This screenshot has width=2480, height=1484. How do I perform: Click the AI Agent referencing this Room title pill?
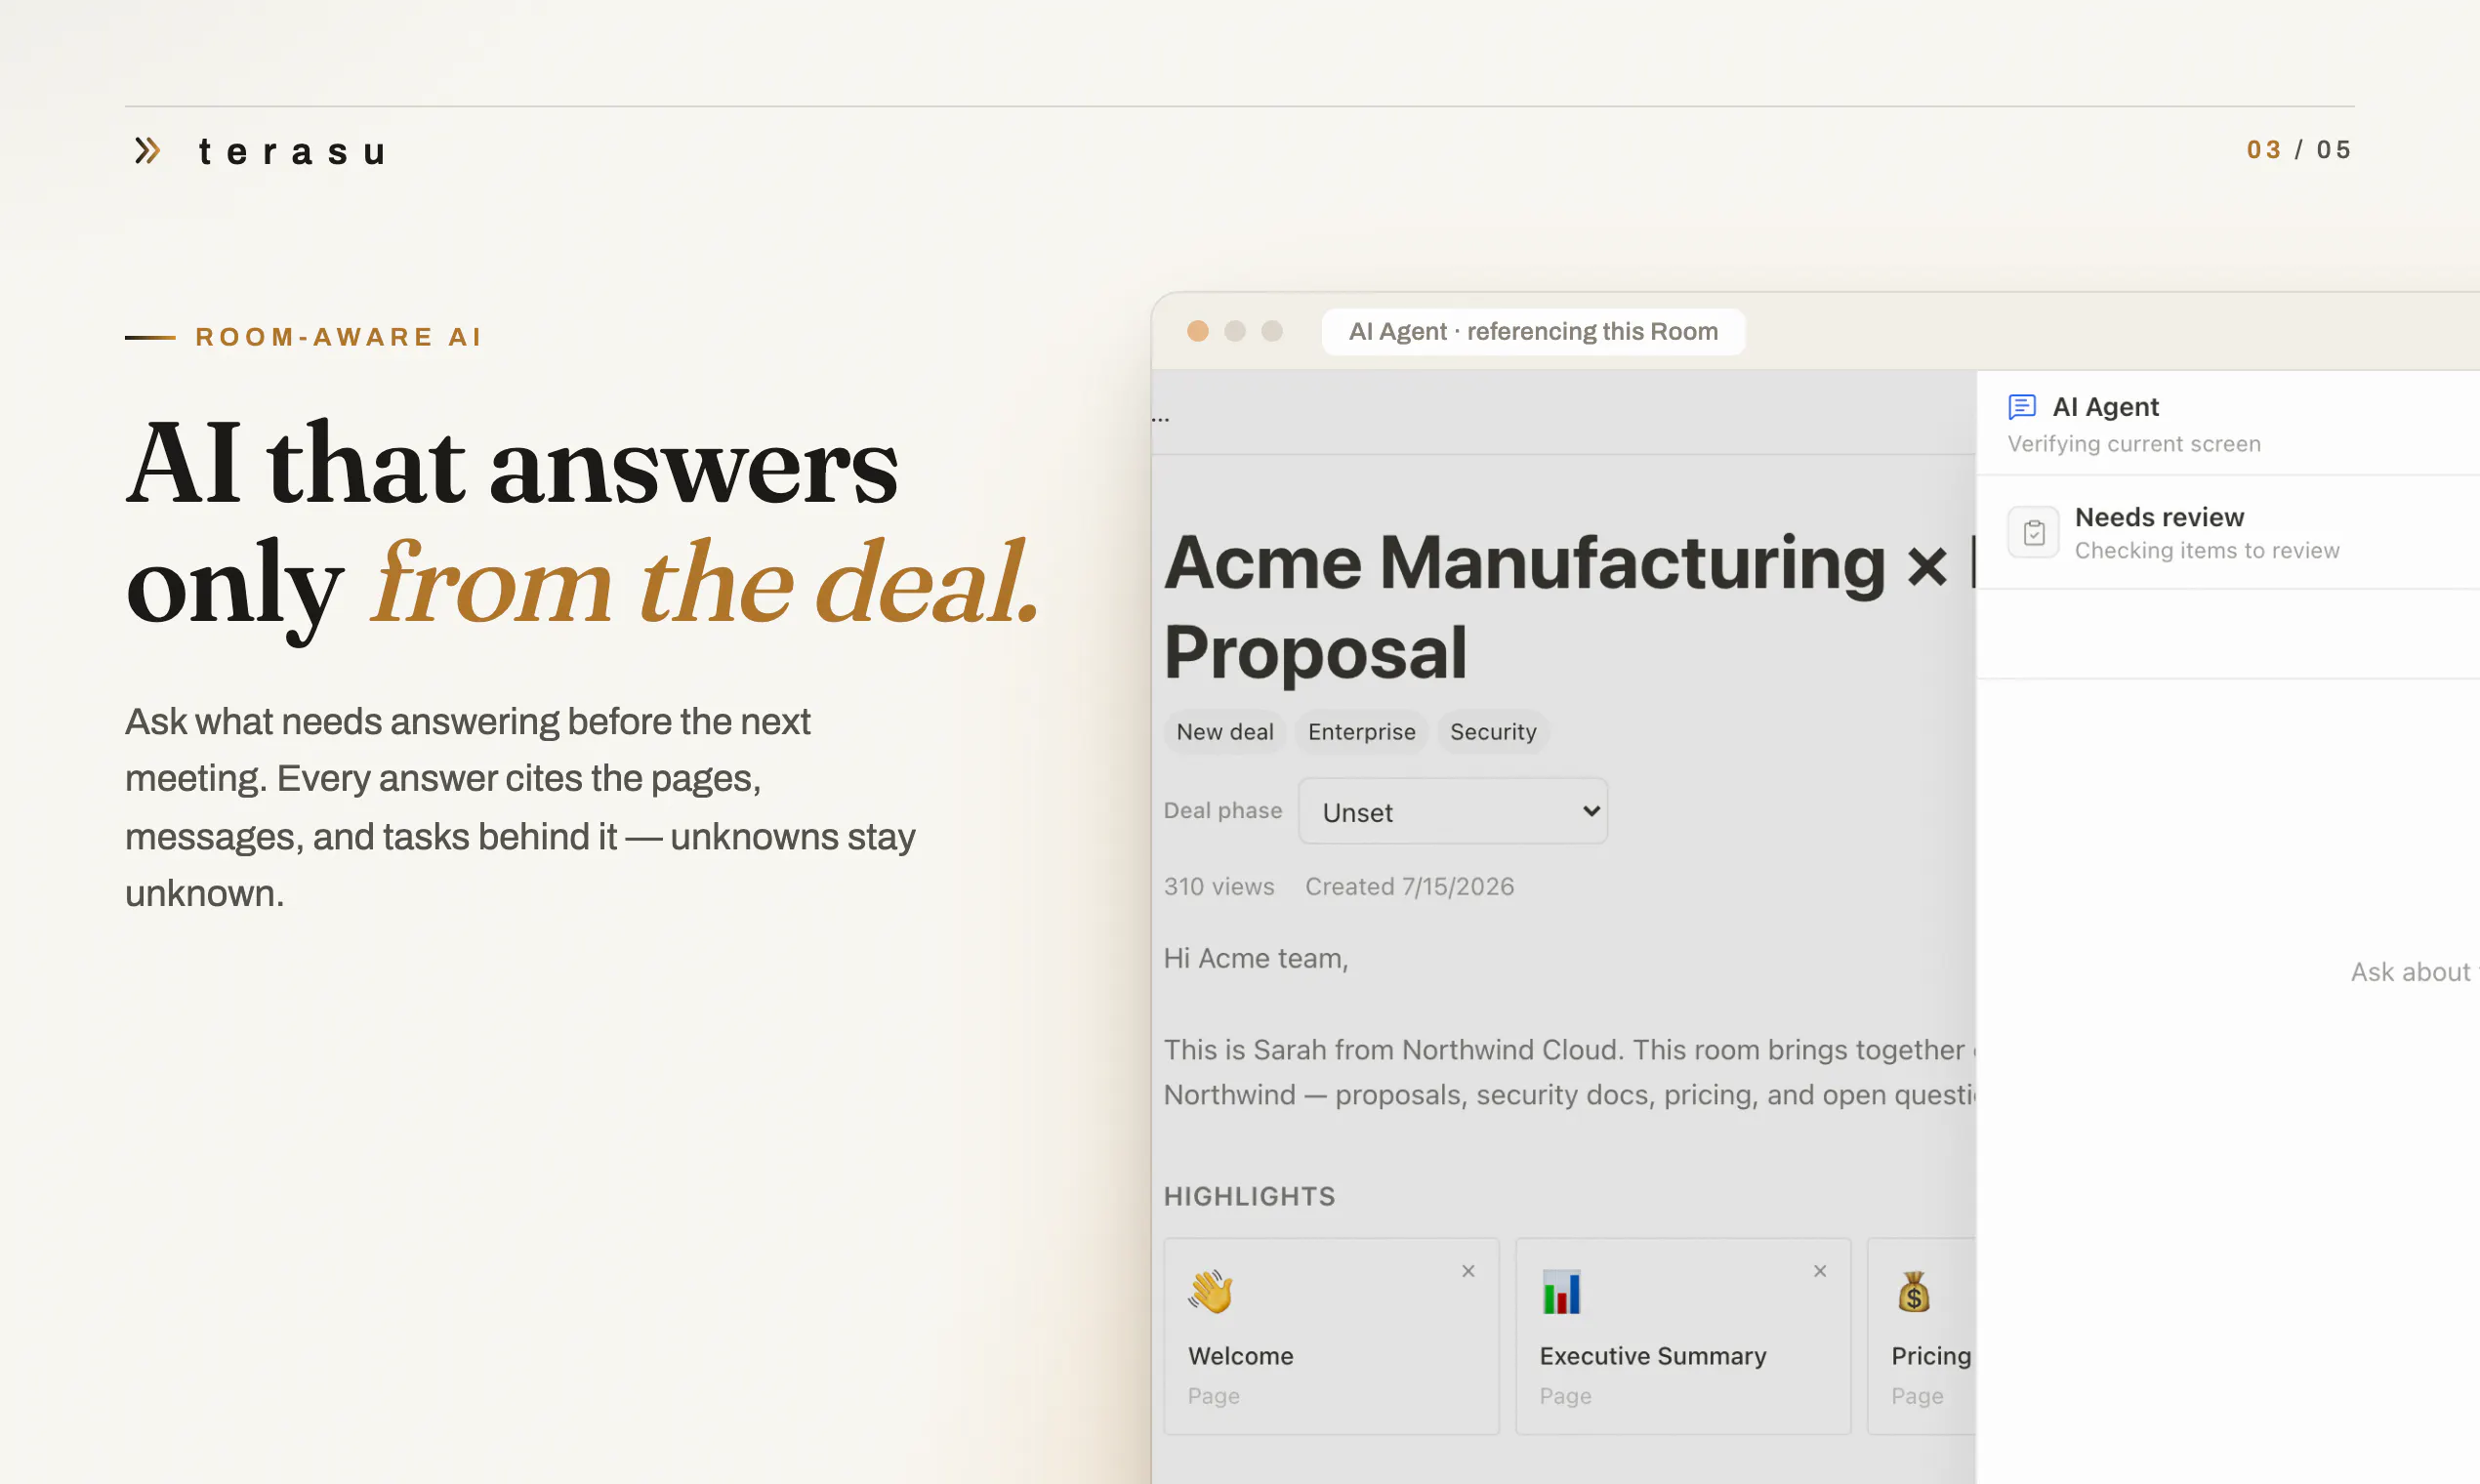tap(1533, 332)
